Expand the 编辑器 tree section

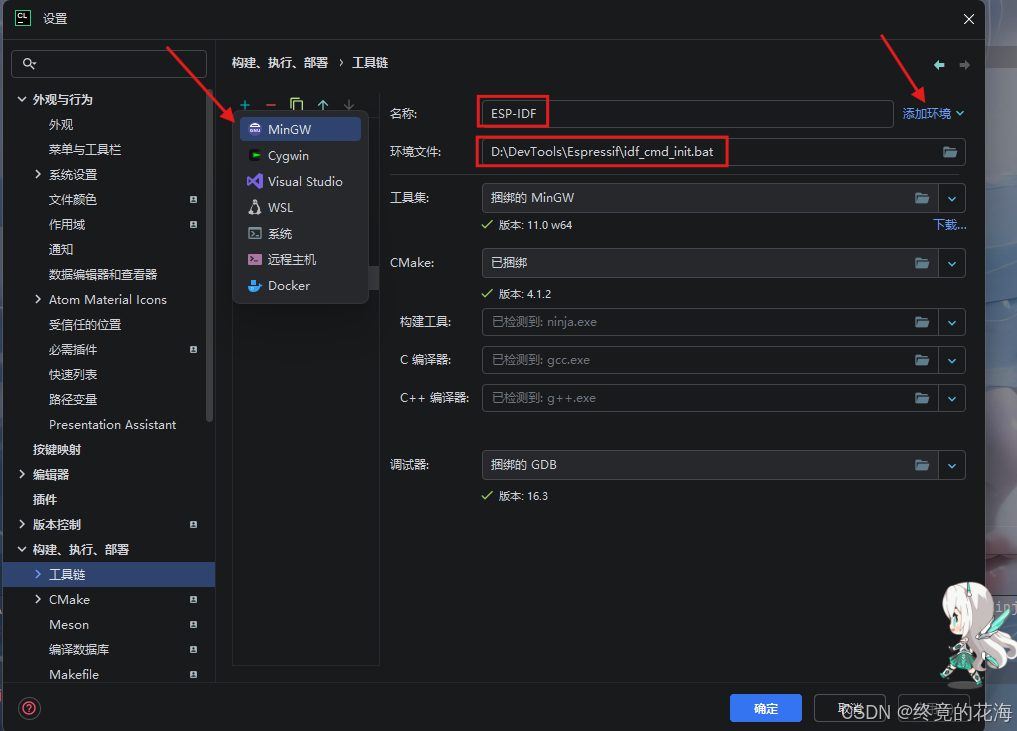coord(22,474)
